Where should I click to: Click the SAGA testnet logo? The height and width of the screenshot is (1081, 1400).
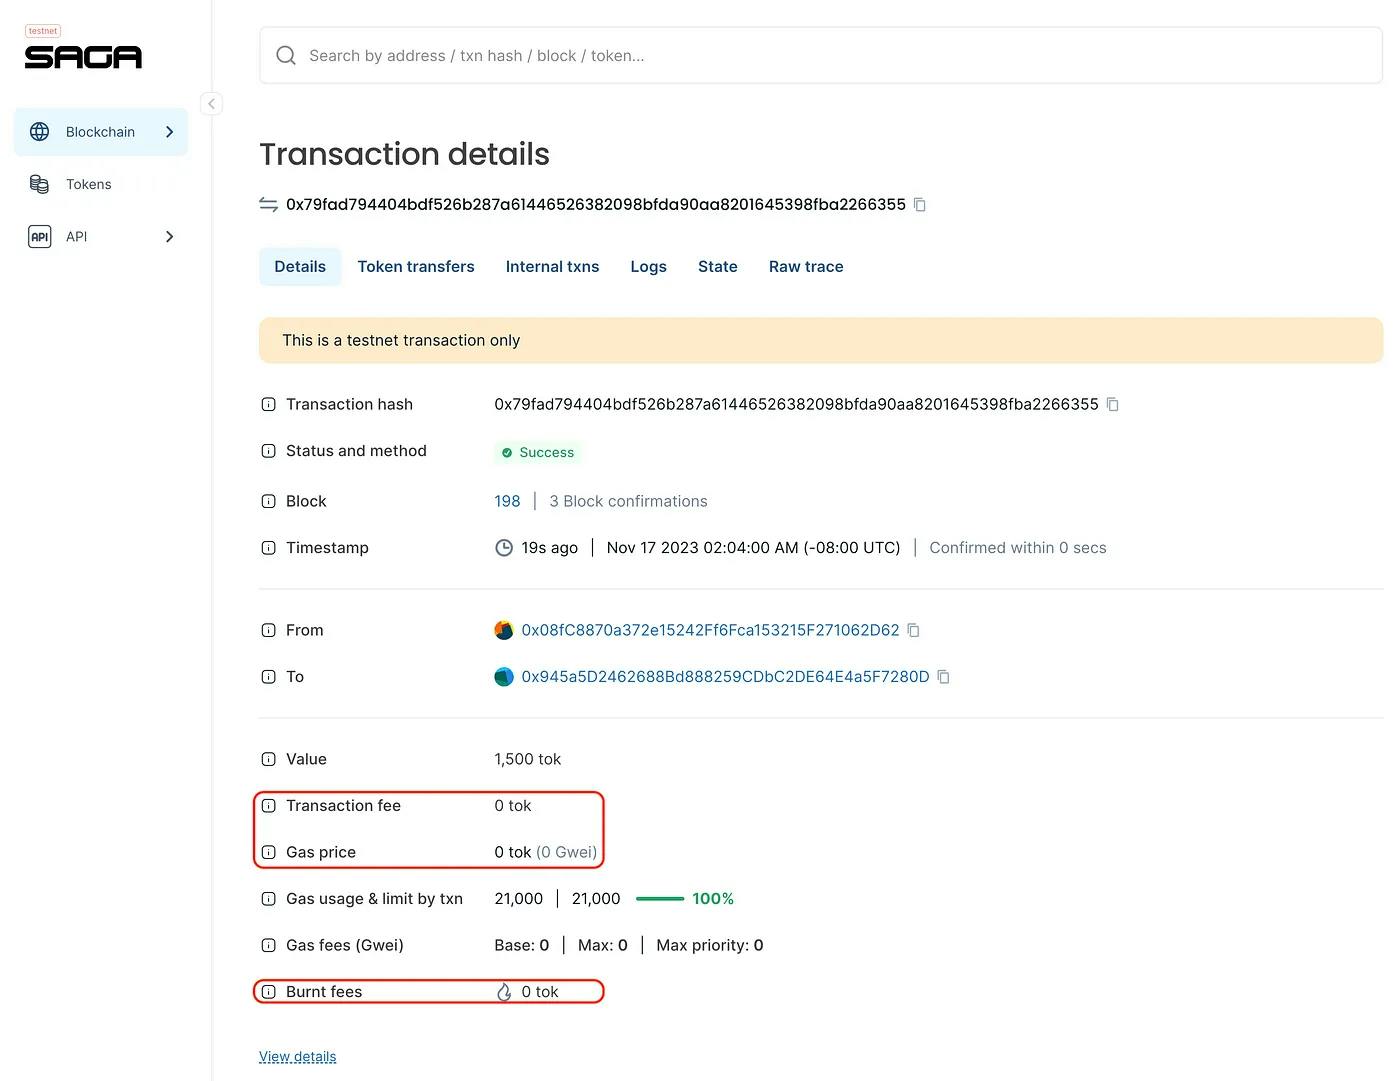[83, 48]
